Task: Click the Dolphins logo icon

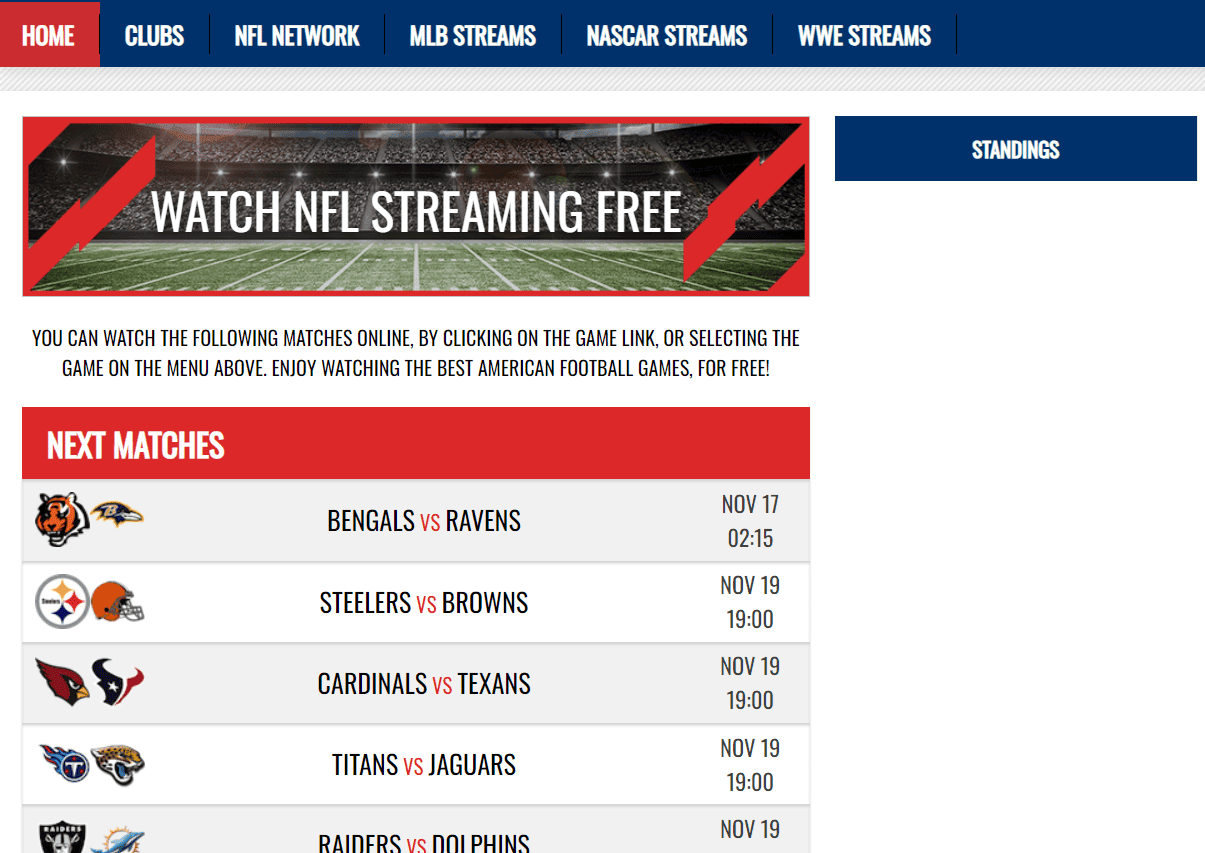Action: coord(118,841)
